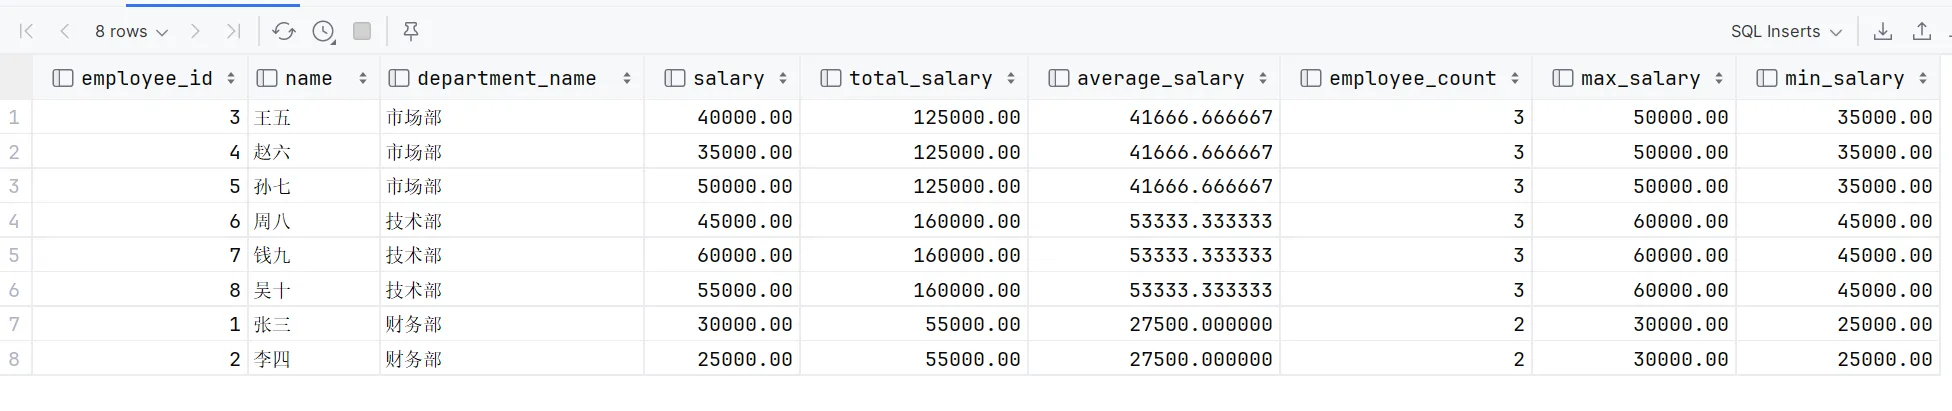1952x411 pixels.
Task: Click the name cell 王五
Action: (314, 117)
